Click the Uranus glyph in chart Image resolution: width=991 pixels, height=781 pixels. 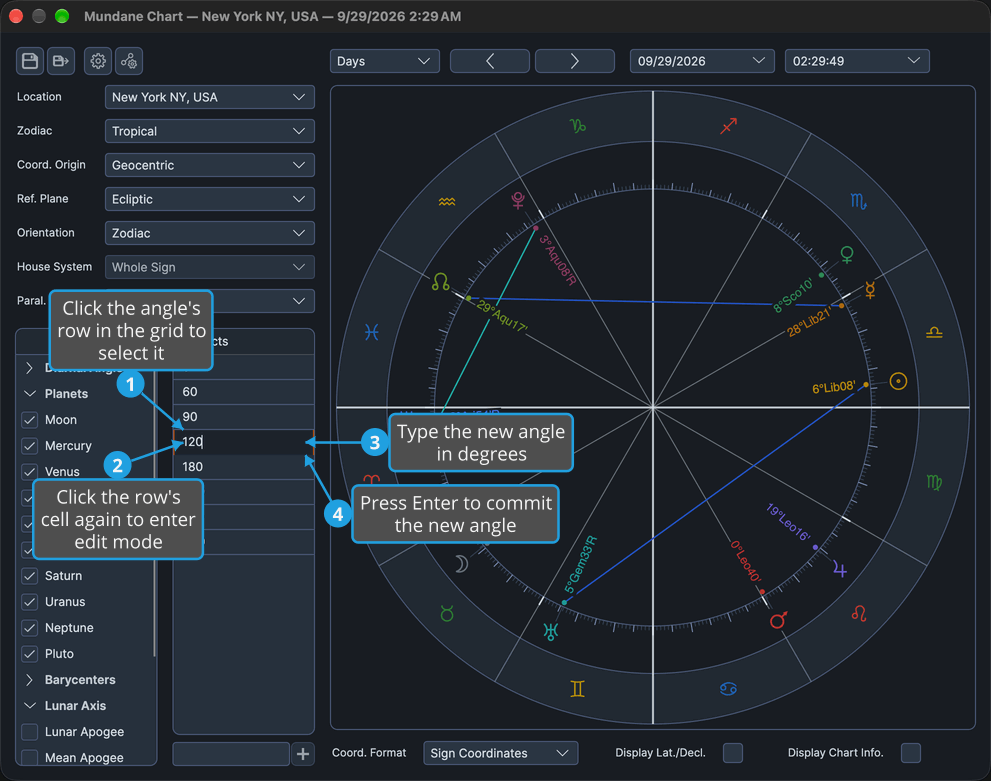[550, 631]
